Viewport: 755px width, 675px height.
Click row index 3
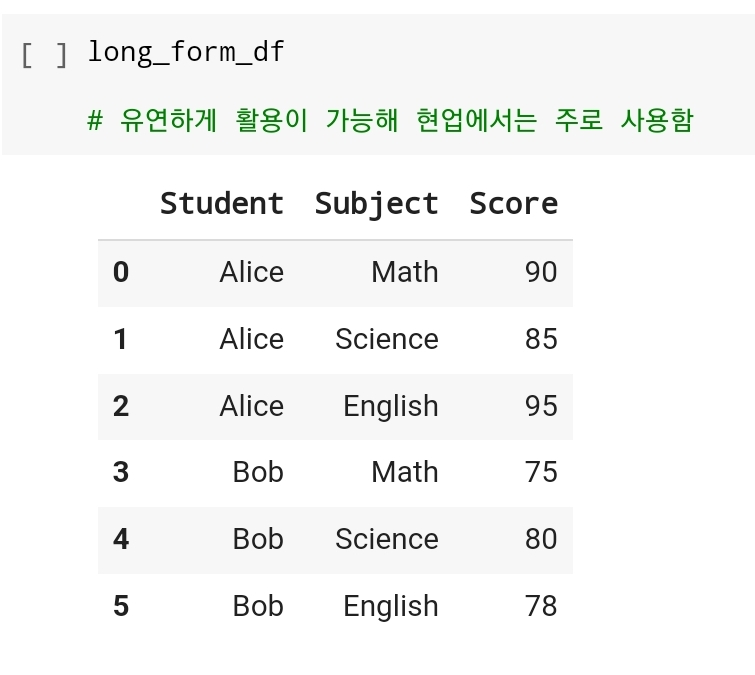click(121, 472)
